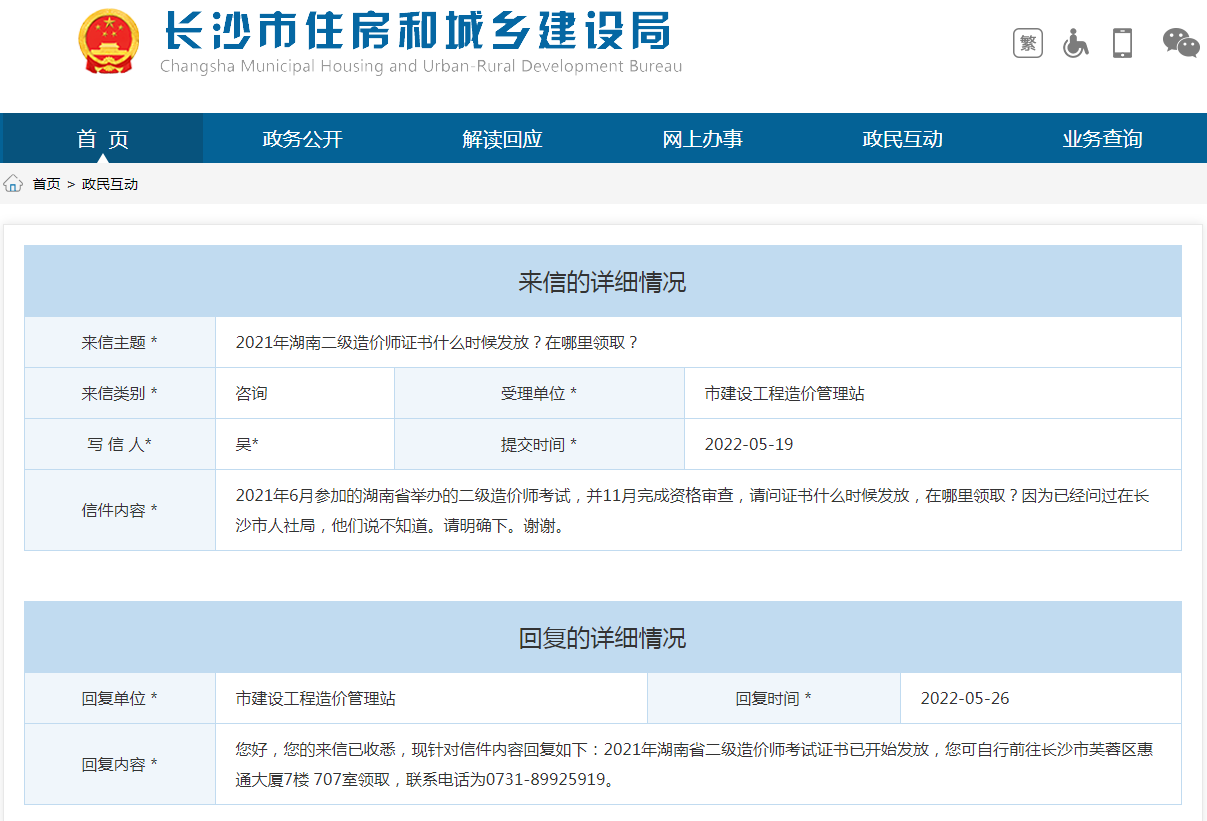1207x821 pixels.
Task: Open the 业务查询 navigation menu
Action: [x=1102, y=139]
